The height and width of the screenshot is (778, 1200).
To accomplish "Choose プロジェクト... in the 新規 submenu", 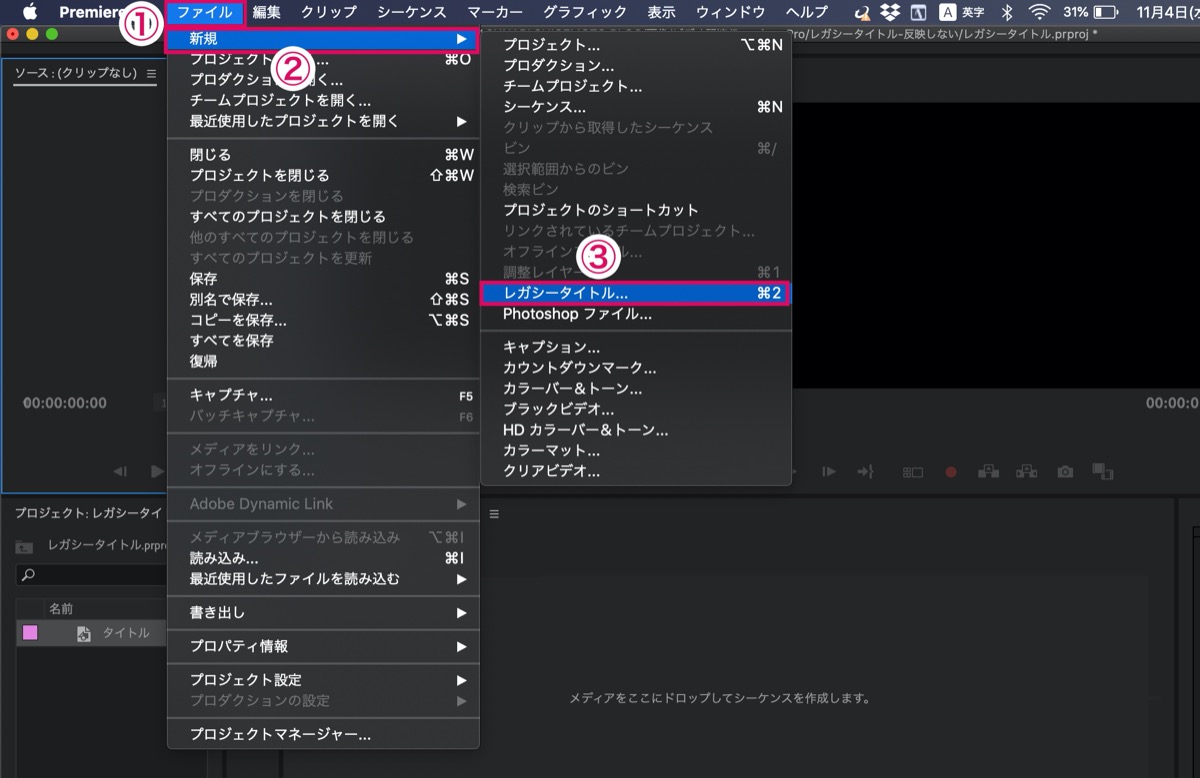I will point(635,45).
